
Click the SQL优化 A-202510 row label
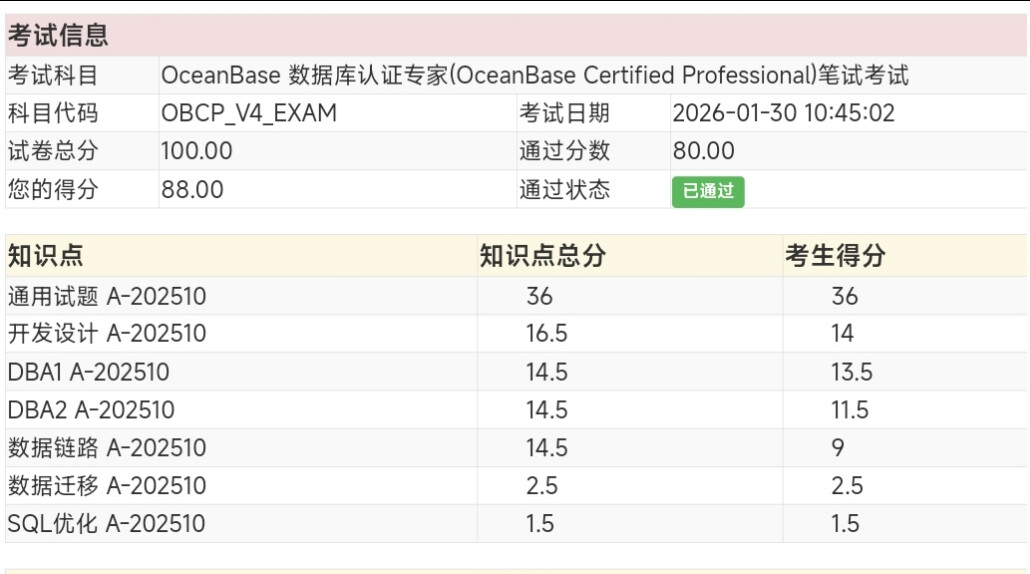tap(106, 524)
